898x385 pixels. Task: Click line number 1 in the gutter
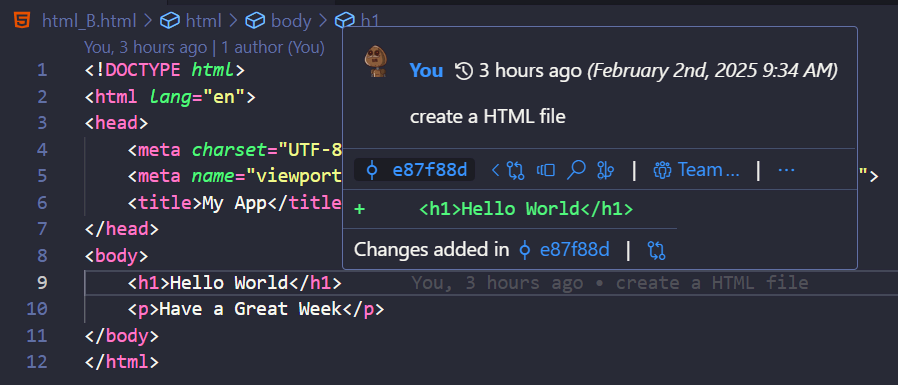click(x=42, y=70)
